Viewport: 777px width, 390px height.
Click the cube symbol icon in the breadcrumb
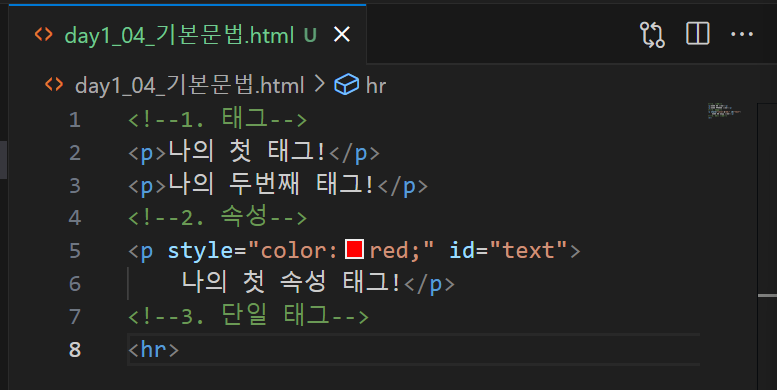pyautogui.click(x=346, y=85)
